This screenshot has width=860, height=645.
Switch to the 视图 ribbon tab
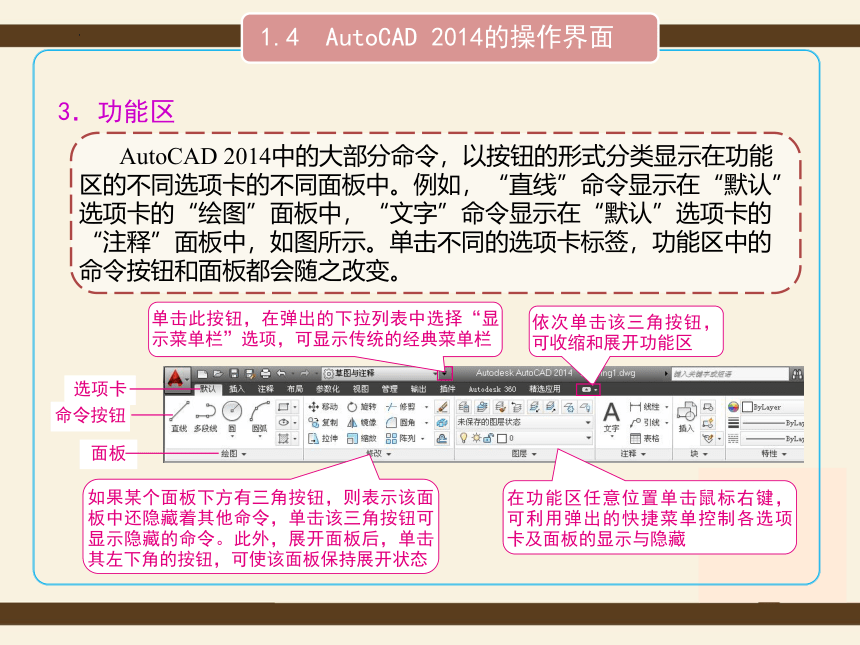point(360,389)
